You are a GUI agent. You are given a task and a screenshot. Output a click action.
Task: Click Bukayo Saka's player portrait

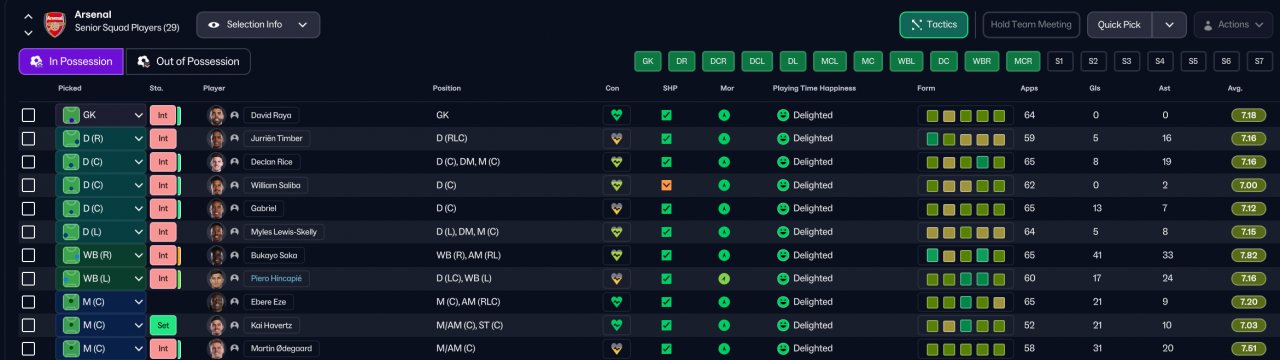(216, 255)
